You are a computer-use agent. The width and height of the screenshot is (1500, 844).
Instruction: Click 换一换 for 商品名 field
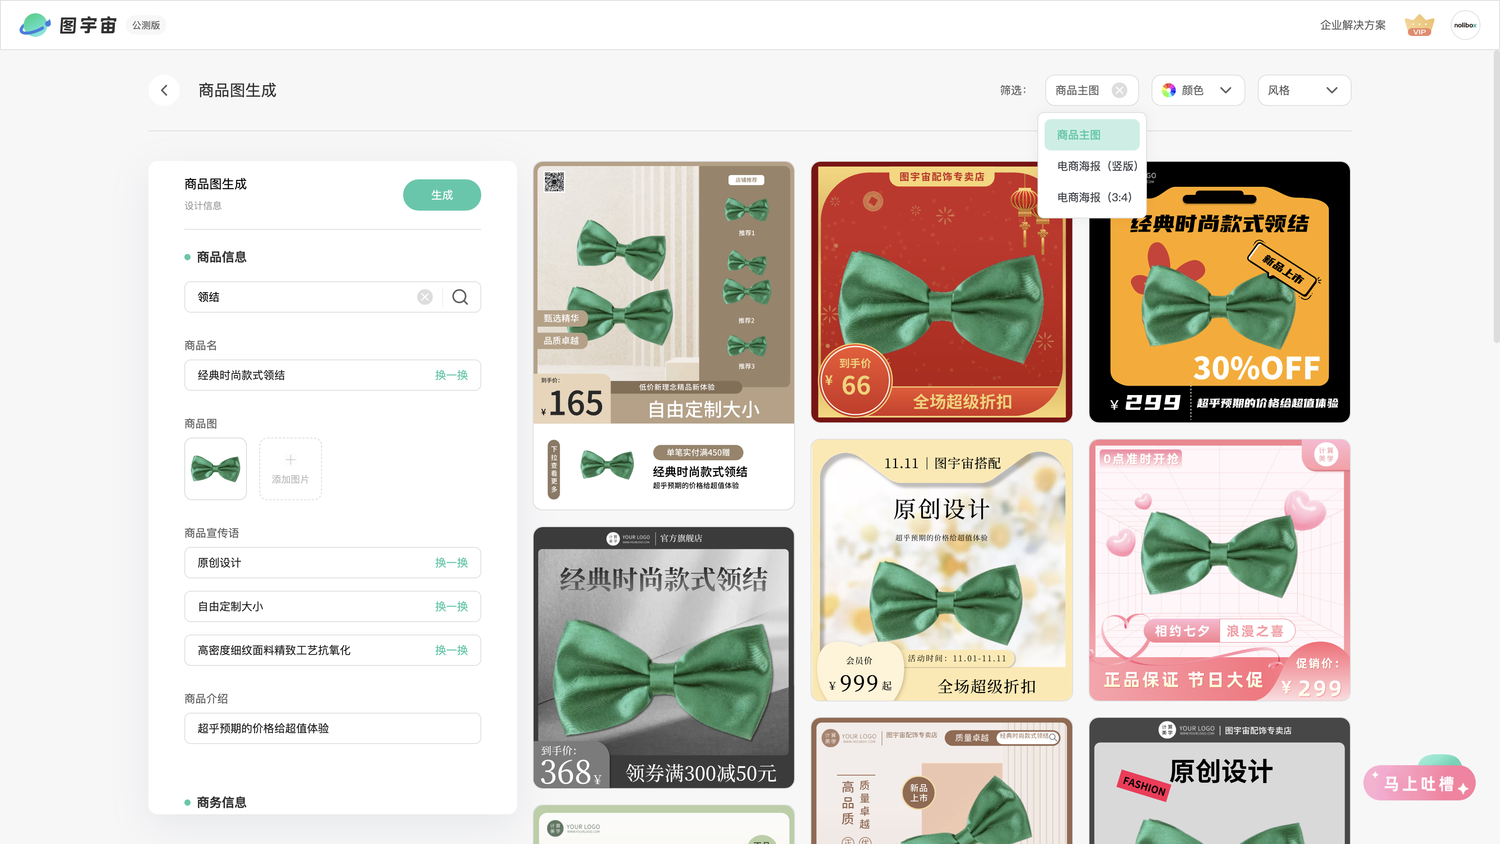click(451, 375)
